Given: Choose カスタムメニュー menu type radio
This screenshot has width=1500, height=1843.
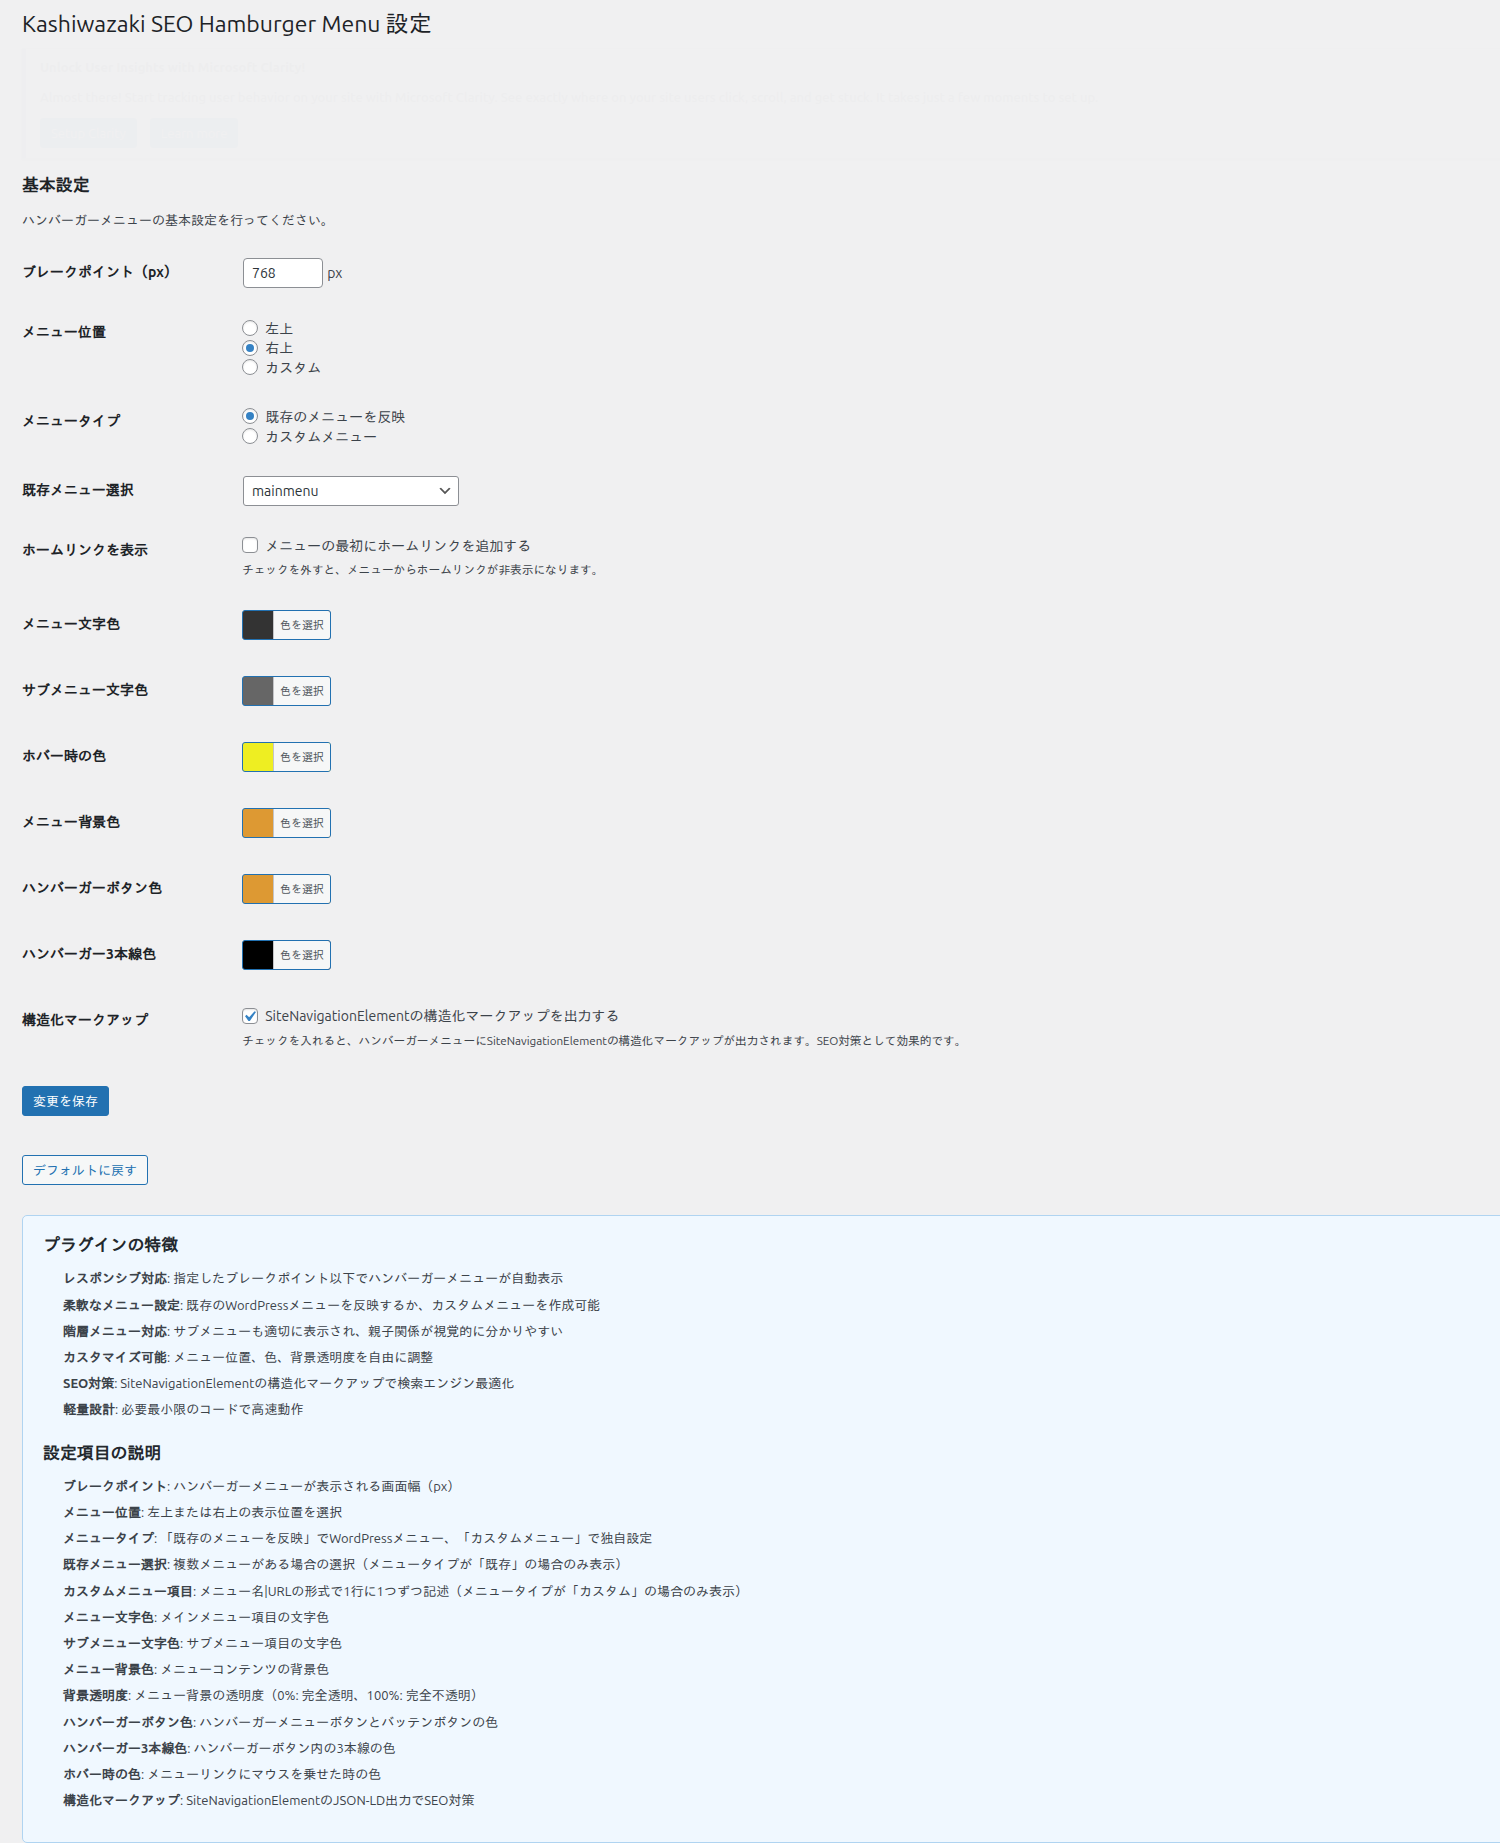Looking at the screenshot, I should [250, 436].
